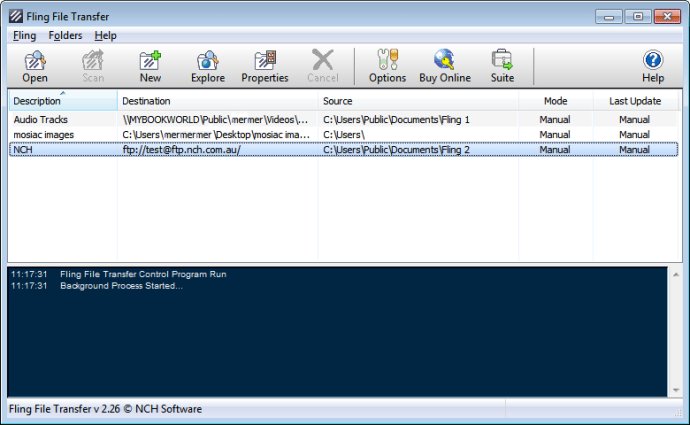Click source path ending in Fling 2
The width and height of the screenshot is (690, 425).
click(396, 150)
